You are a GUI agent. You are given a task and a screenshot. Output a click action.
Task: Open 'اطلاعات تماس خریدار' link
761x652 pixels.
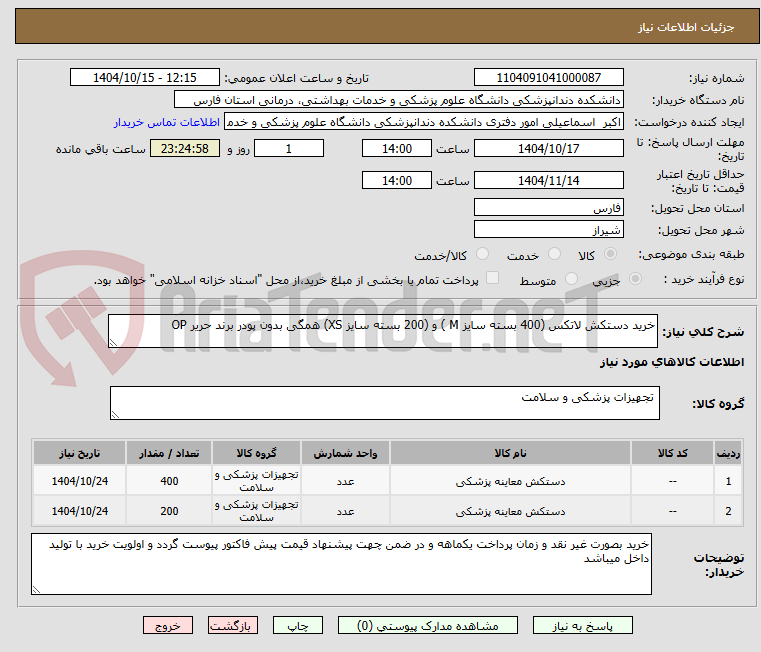(x=167, y=122)
